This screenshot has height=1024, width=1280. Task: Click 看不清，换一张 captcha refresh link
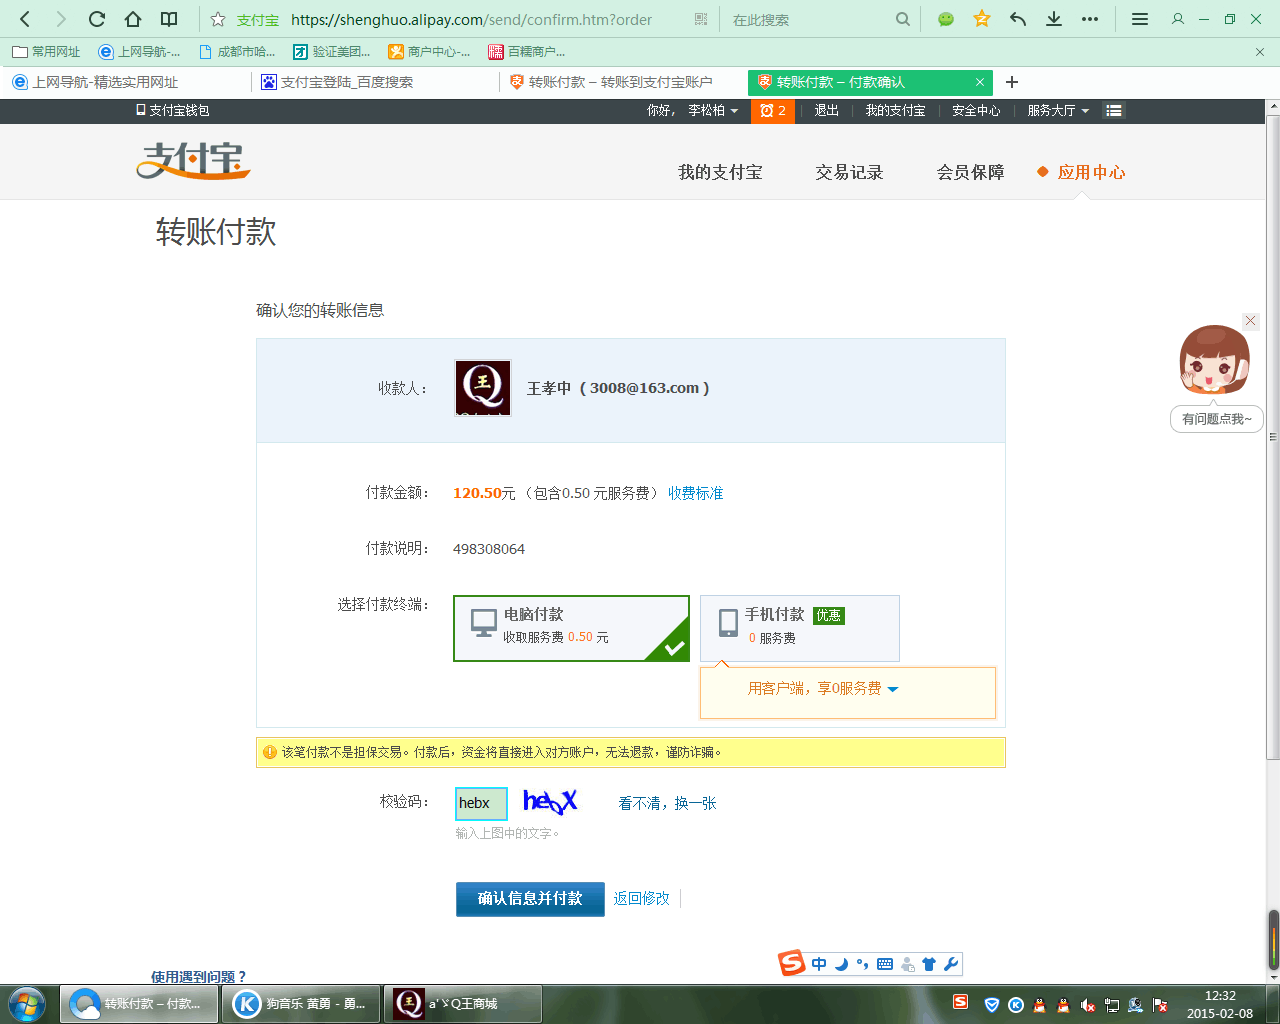pyautogui.click(x=667, y=803)
